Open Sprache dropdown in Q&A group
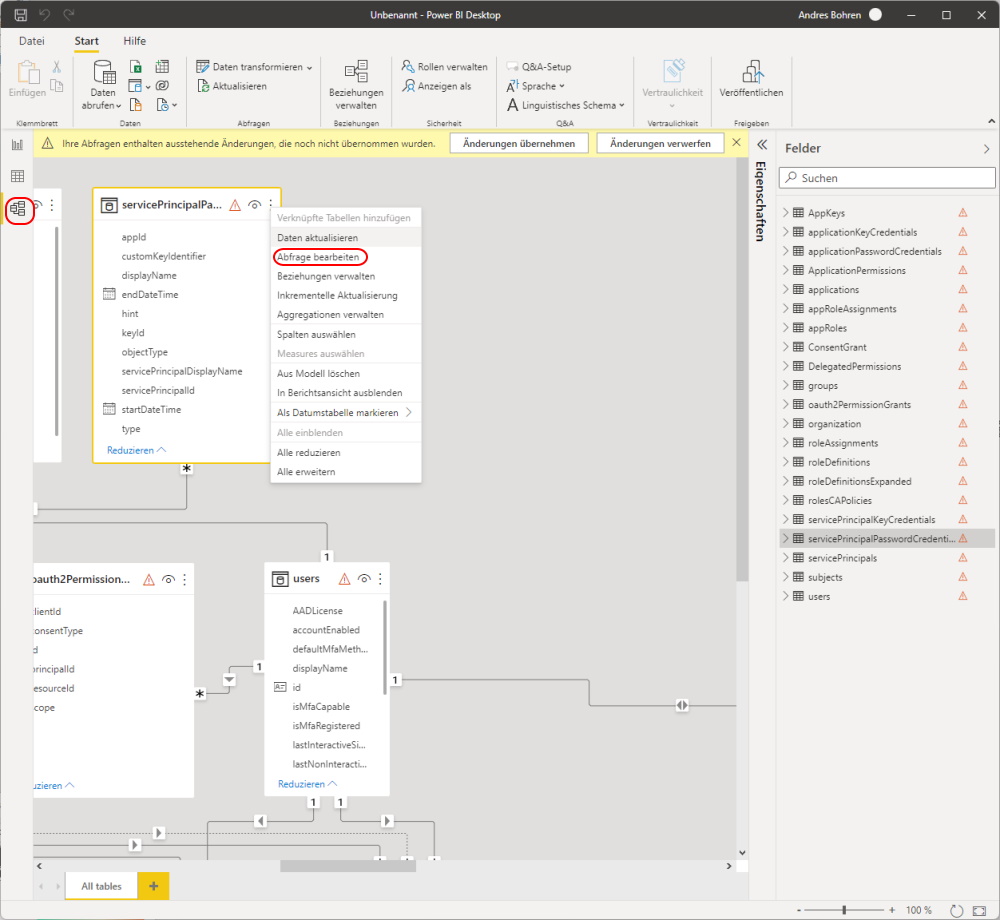The height and width of the screenshot is (920, 1000). (562, 86)
